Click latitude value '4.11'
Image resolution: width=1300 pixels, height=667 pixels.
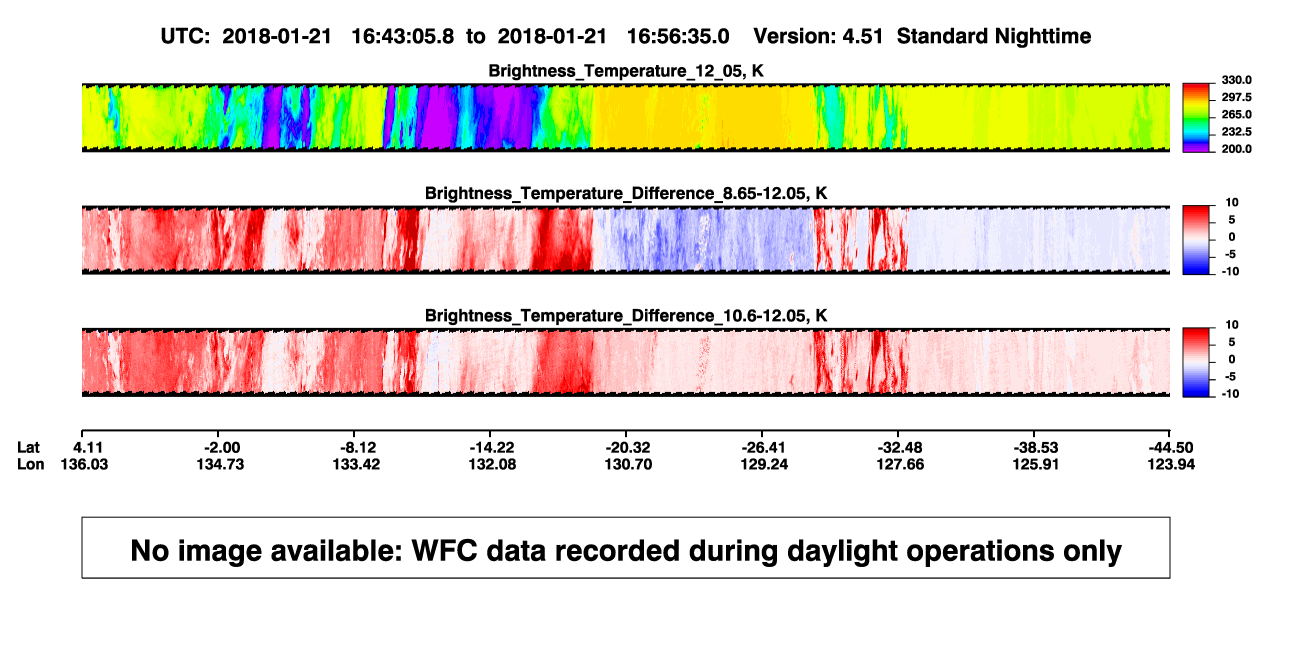(x=89, y=447)
